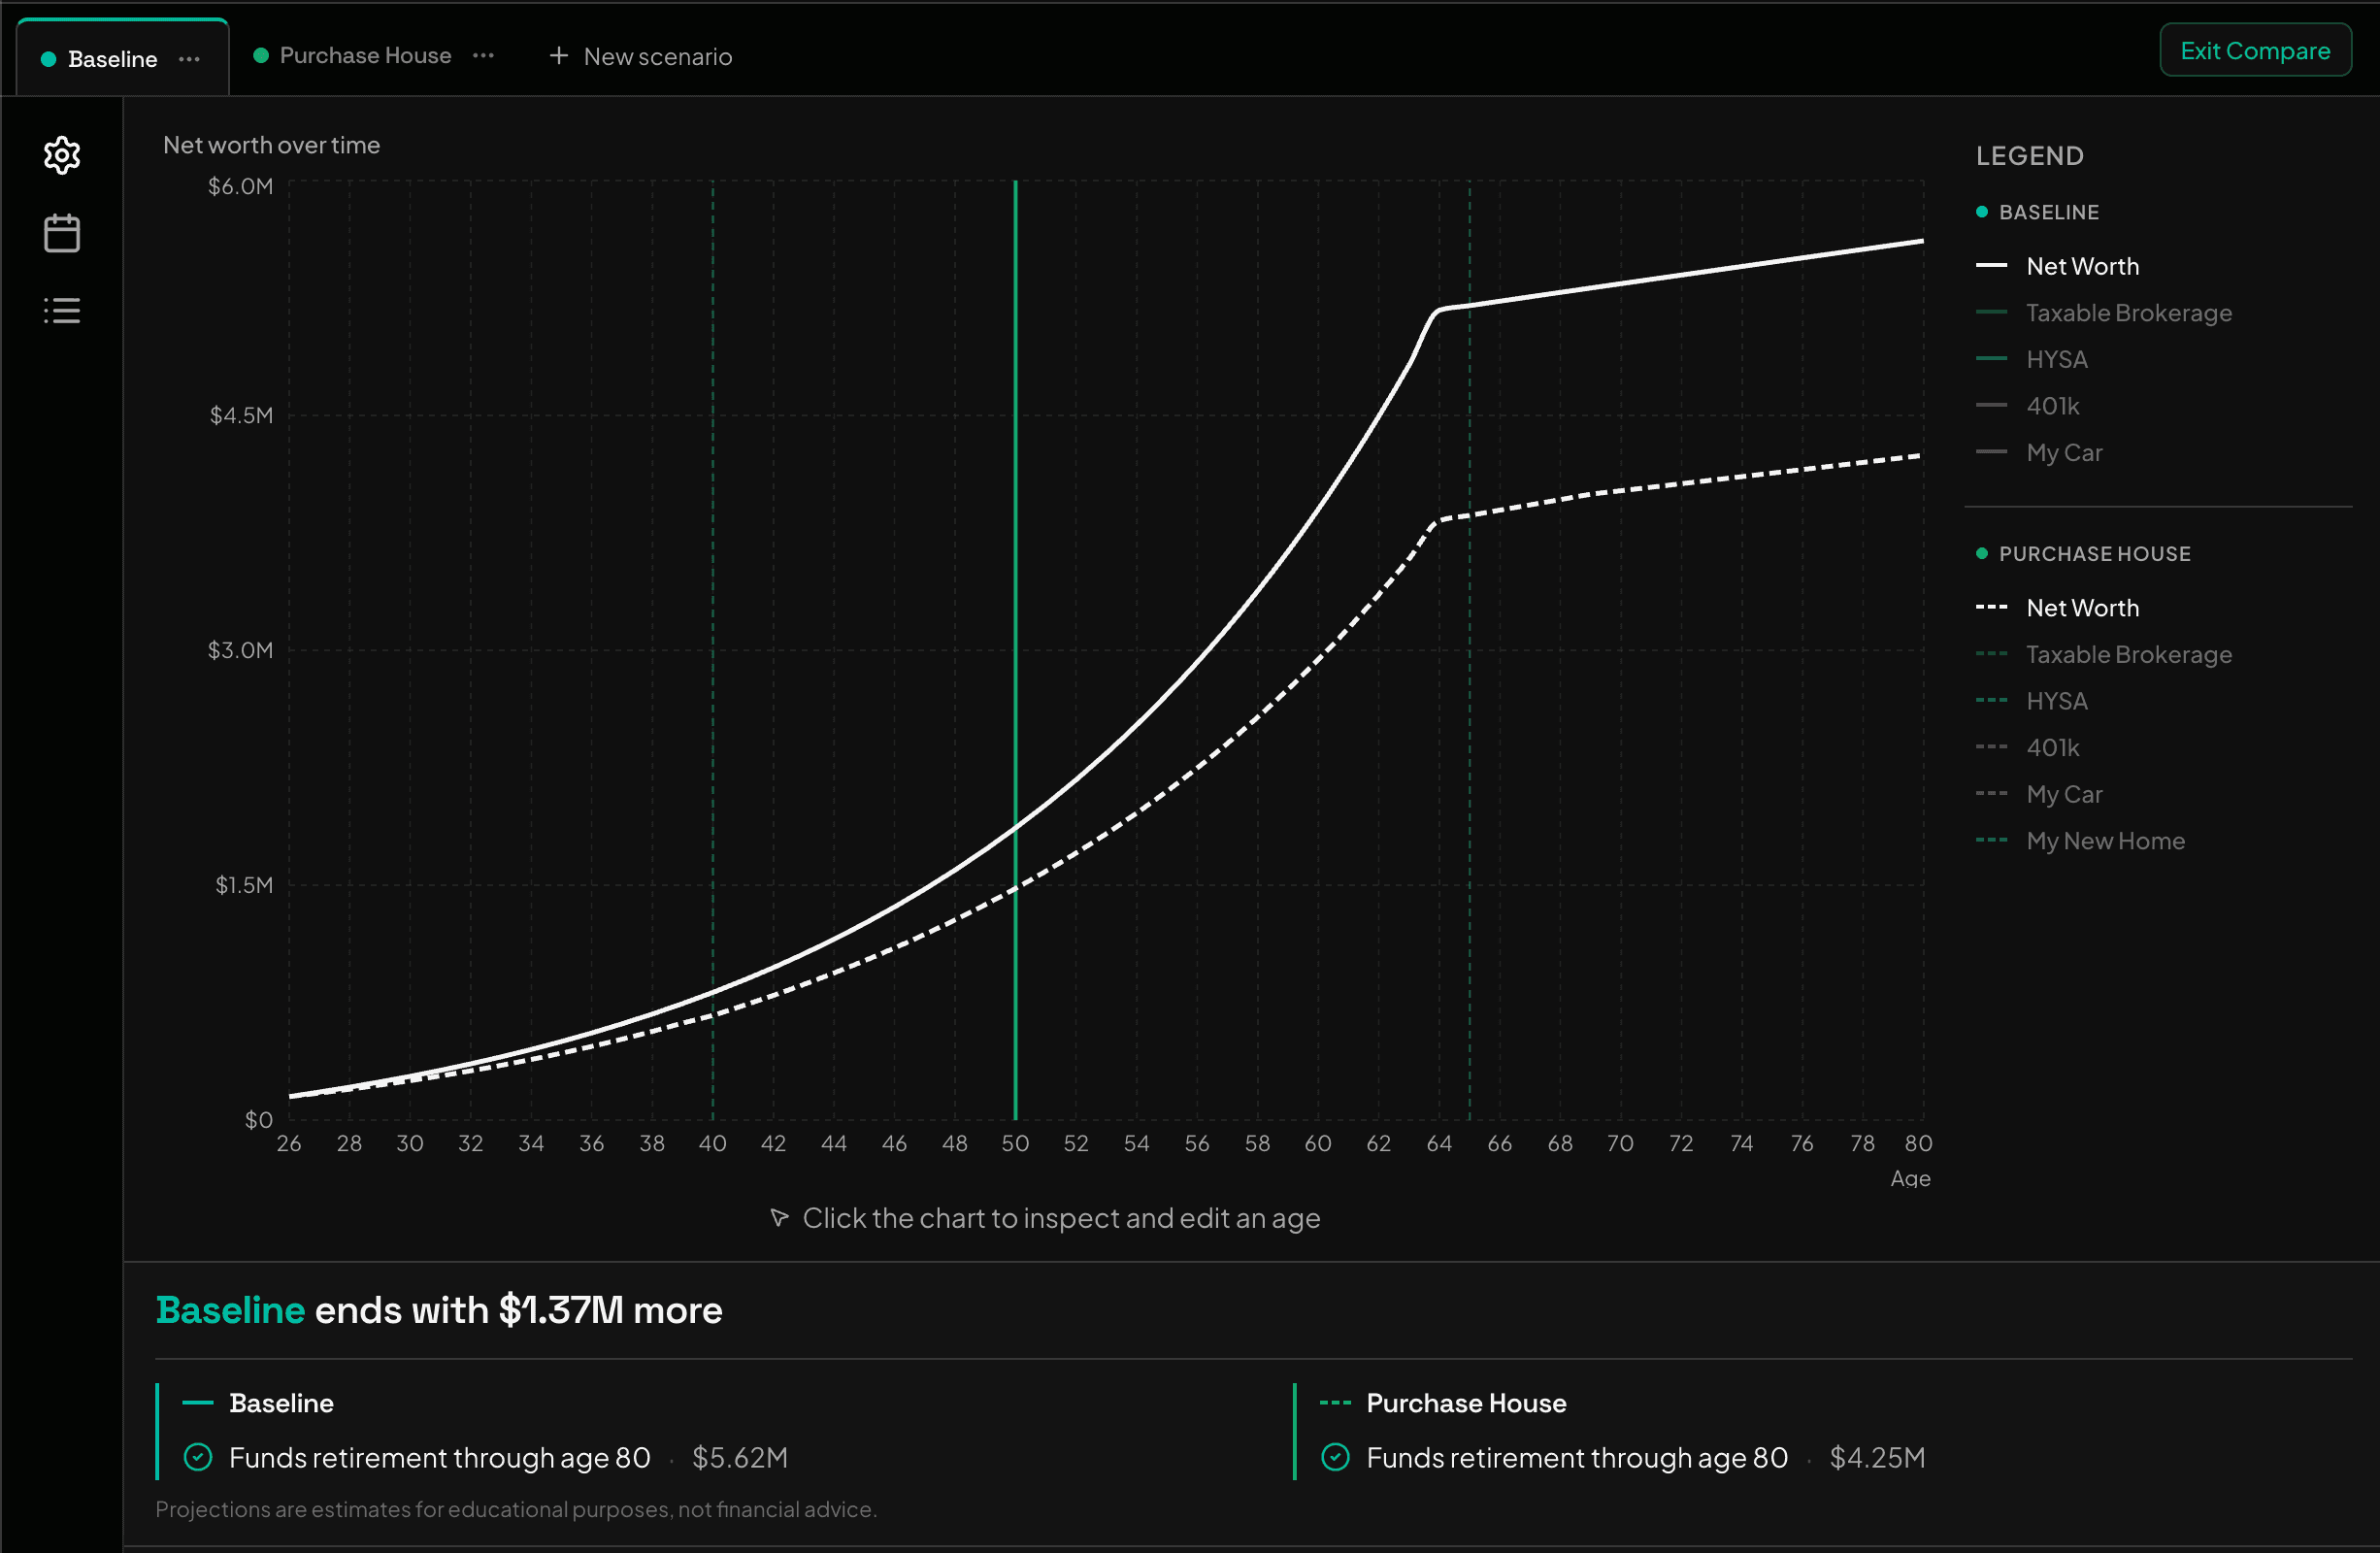Screen dimensions: 2380x1553
Task: Click the age 80 axis label
Action: pyautogui.click(x=1918, y=1143)
